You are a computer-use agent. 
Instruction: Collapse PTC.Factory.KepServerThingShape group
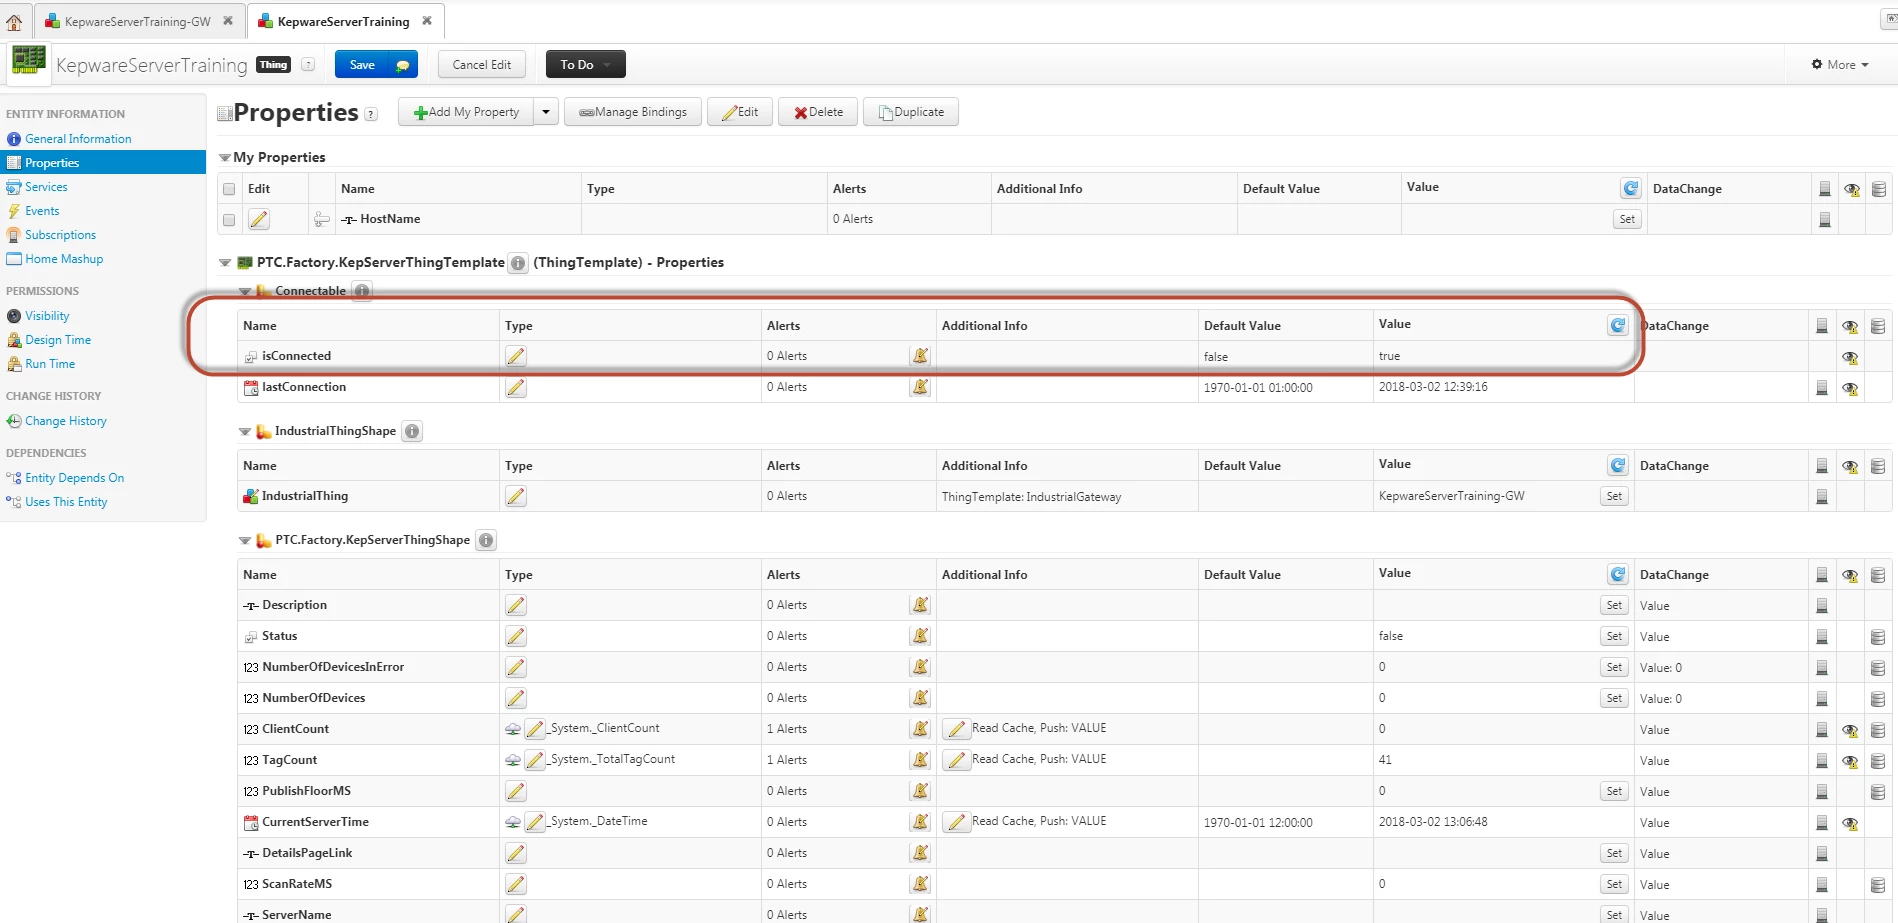point(245,541)
